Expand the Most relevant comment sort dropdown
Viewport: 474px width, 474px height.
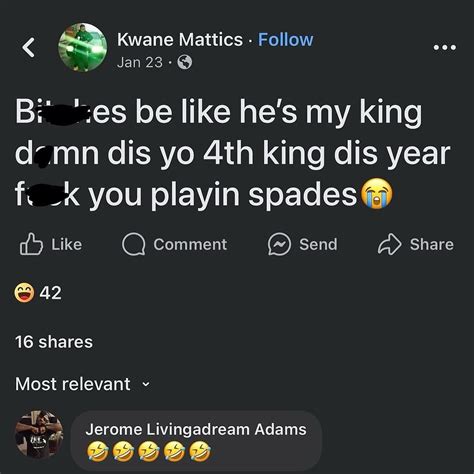click(x=83, y=384)
